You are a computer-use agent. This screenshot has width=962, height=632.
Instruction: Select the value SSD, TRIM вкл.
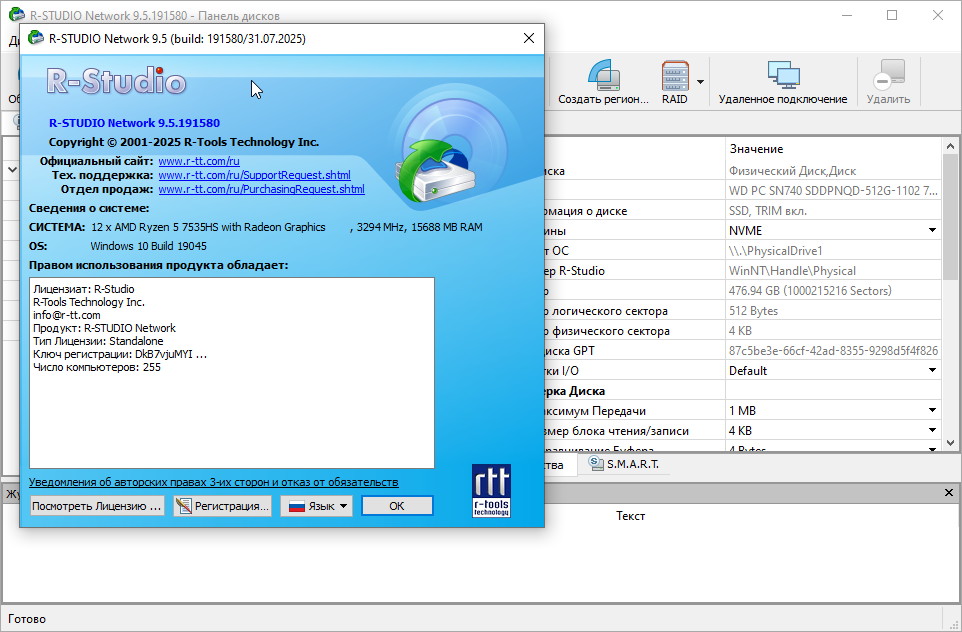coord(768,211)
